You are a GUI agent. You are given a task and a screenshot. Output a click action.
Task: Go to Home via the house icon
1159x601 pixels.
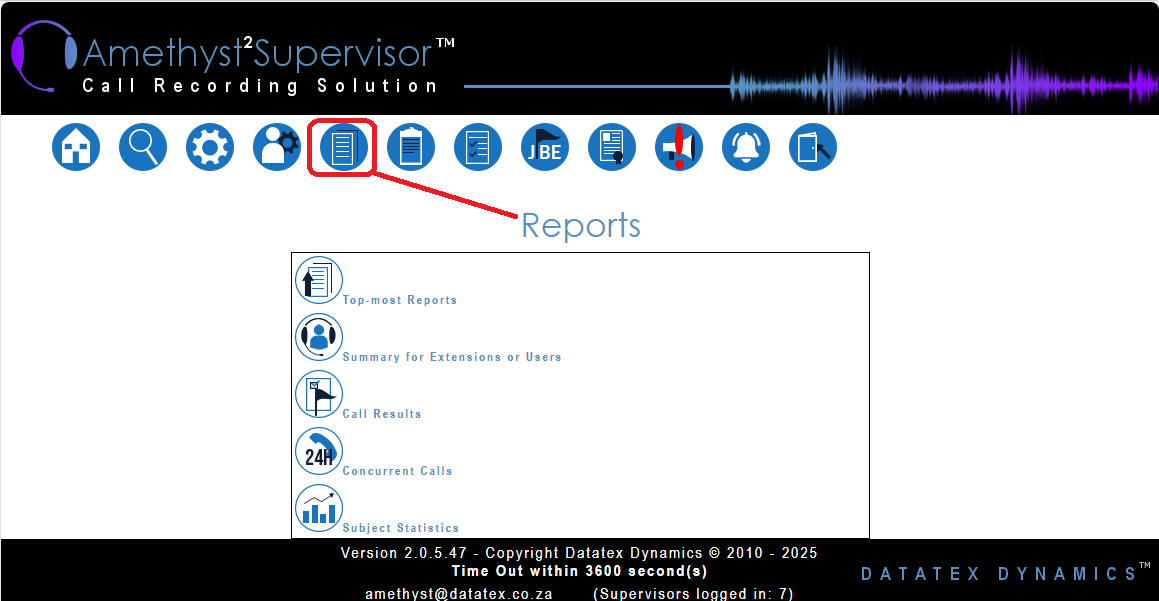tap(76, 148)
